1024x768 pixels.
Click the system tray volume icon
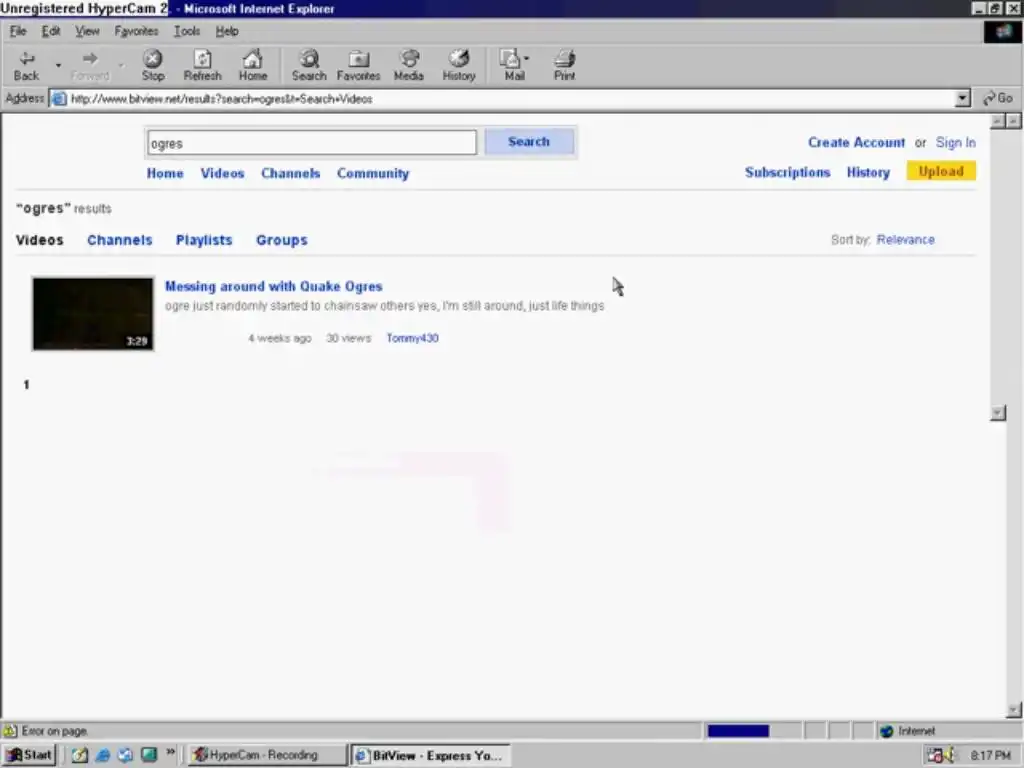pyautogui.click(x=949, y=756)
